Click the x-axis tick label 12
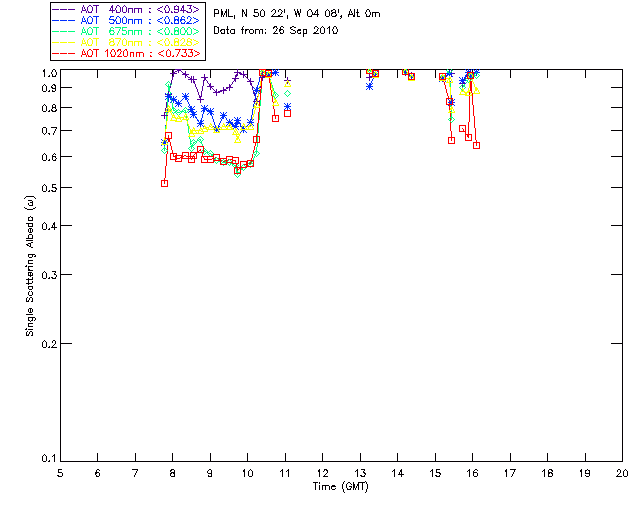 click(322, 473)
